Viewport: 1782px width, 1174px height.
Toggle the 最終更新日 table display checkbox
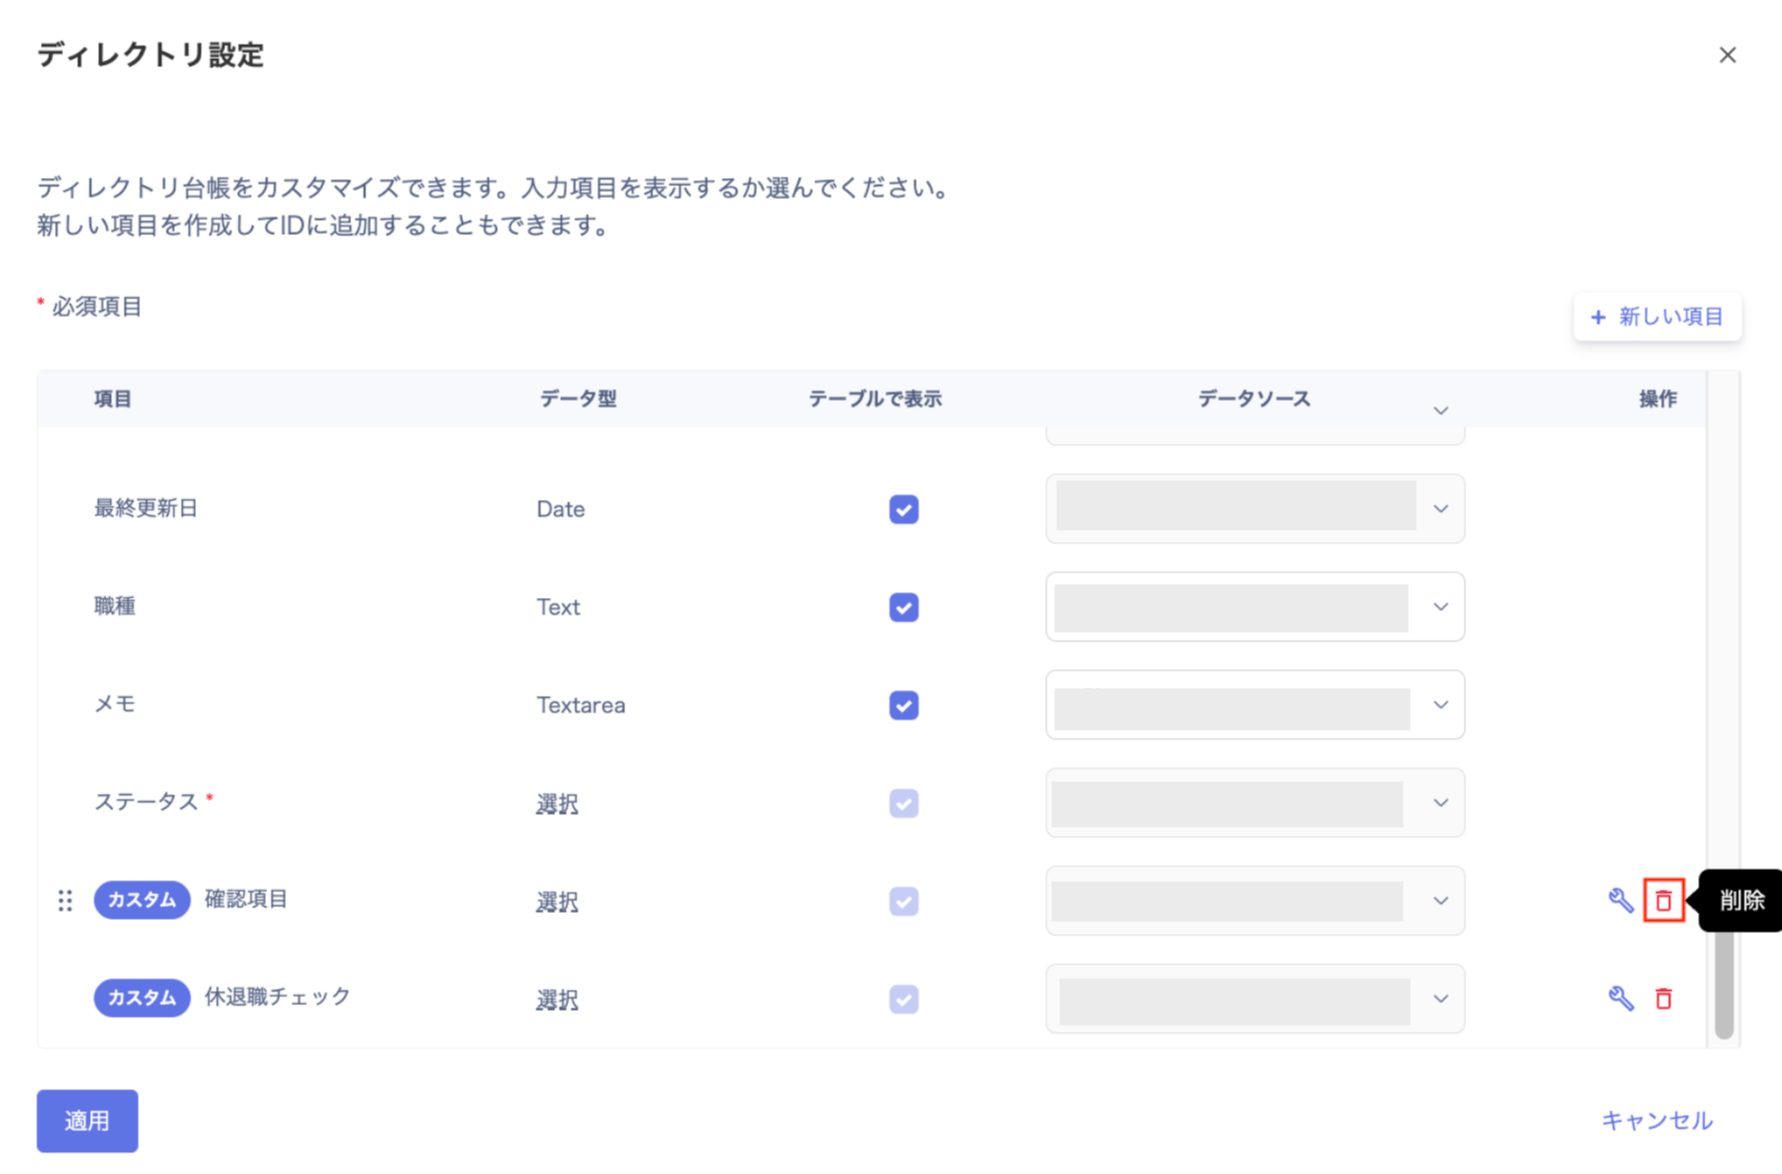[904, 509]
